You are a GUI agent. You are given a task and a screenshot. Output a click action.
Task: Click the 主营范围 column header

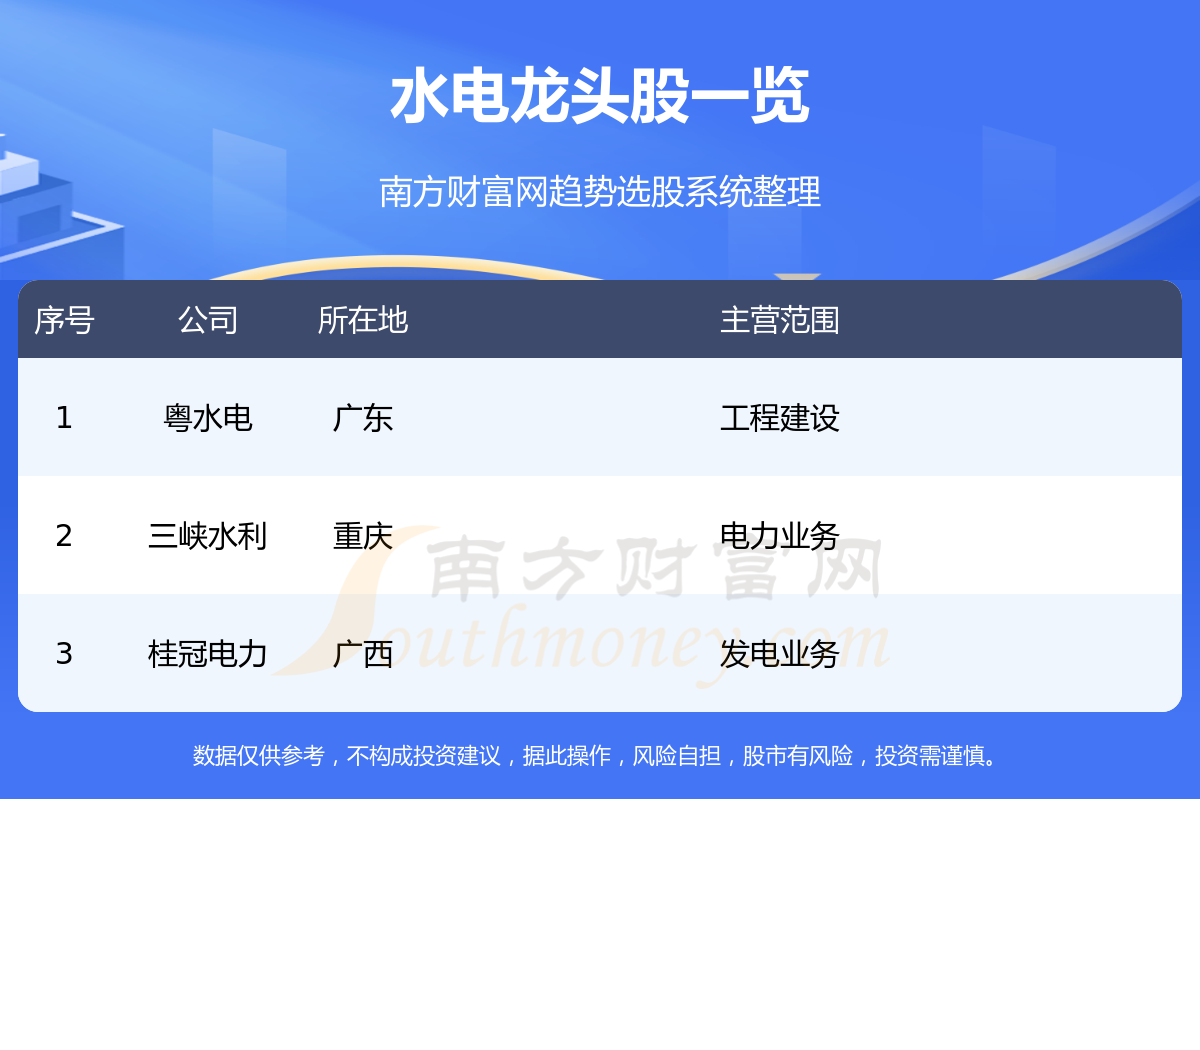coord(780,320)
